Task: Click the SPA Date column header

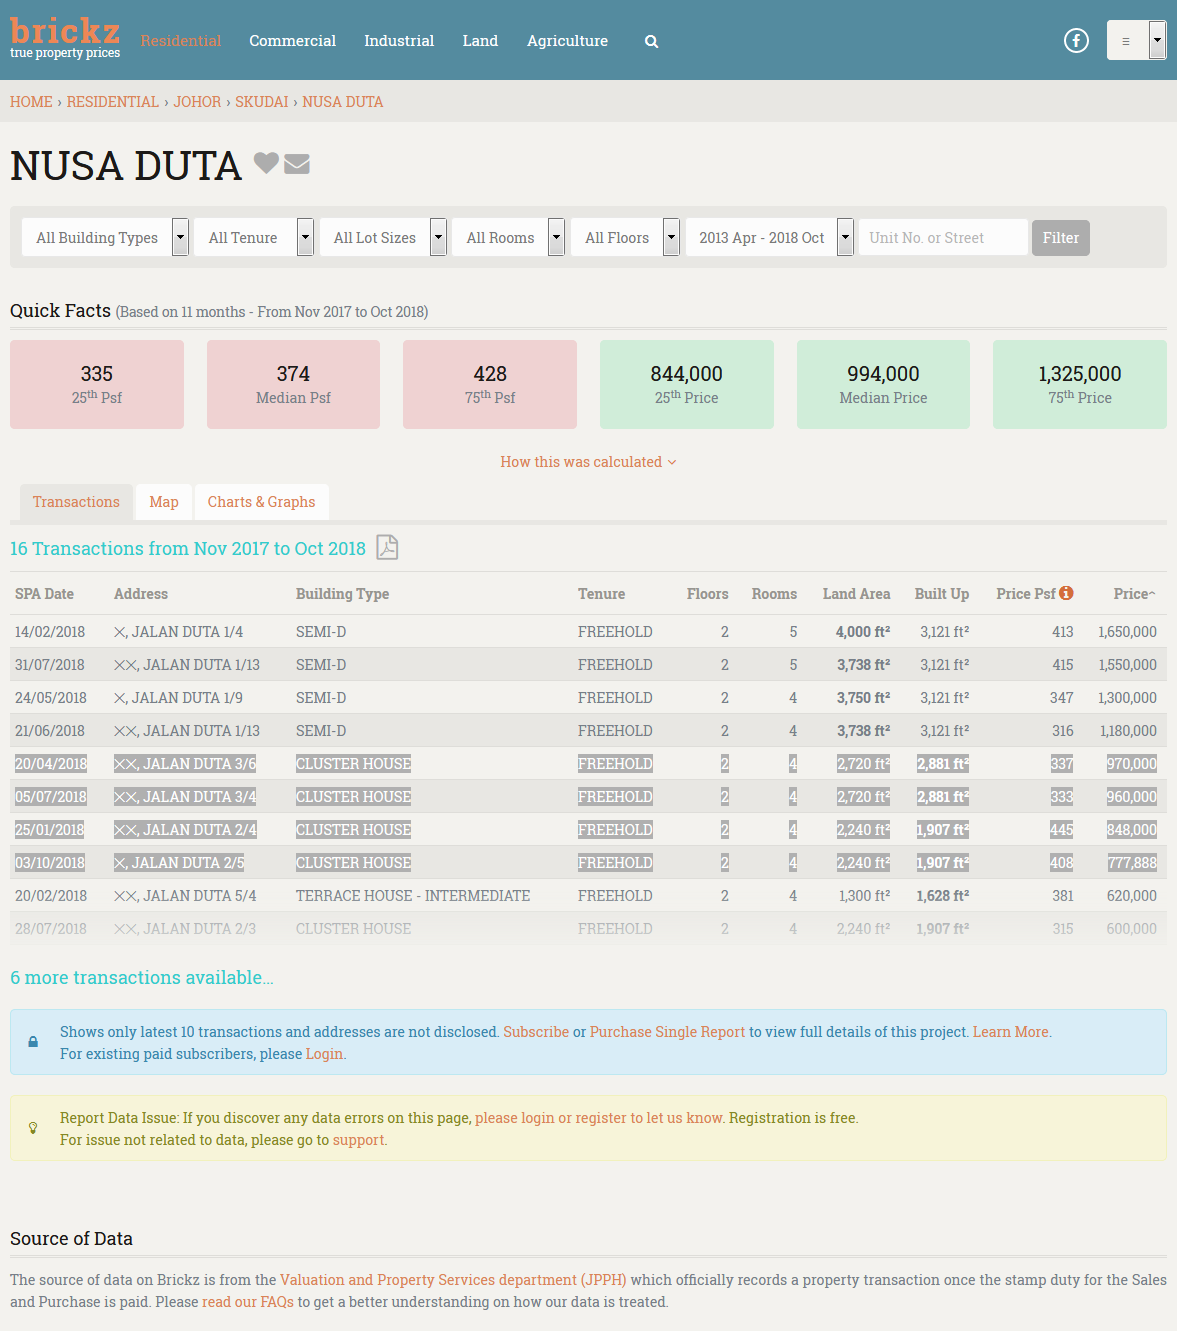Action: tap(44, 594)
